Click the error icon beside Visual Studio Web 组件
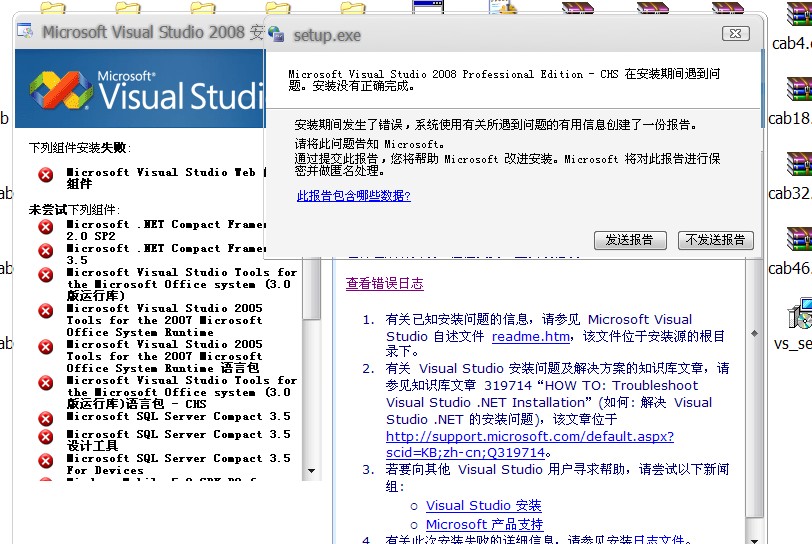This screenshot has width=812, height=544. 46,175
